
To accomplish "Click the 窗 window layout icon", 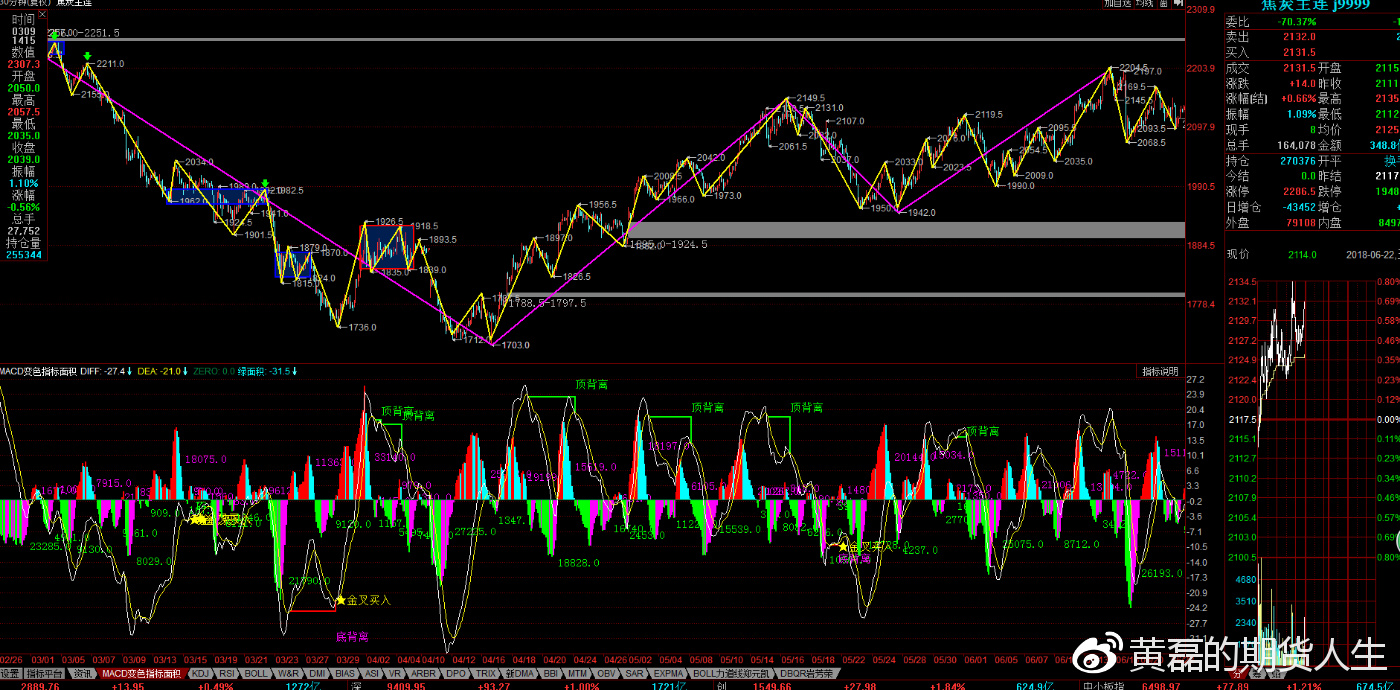I will click(x=1162, y=4).
